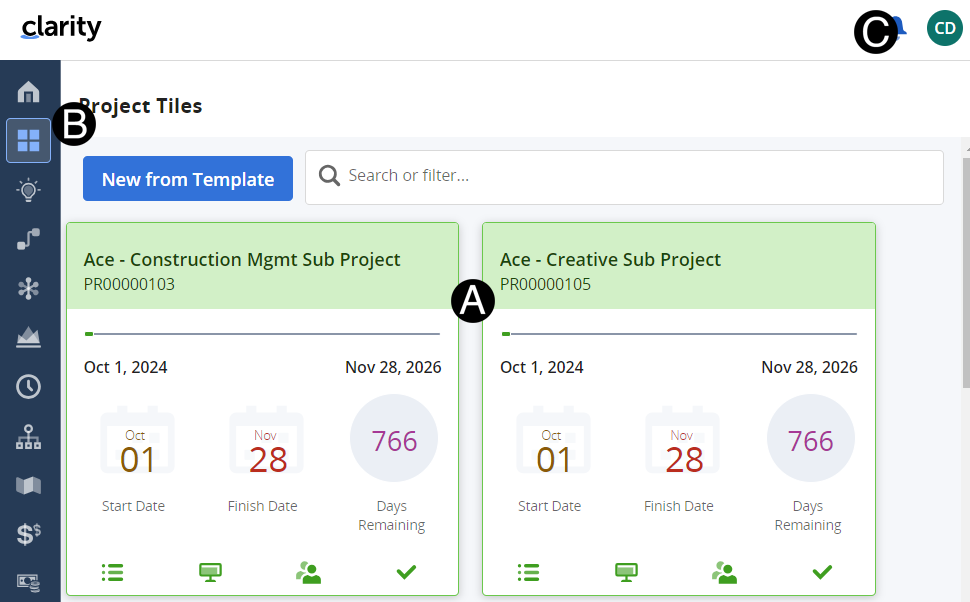Click monitor icon on Construction Mgmt tile
The image size is (970, 602).
(210, 572)
